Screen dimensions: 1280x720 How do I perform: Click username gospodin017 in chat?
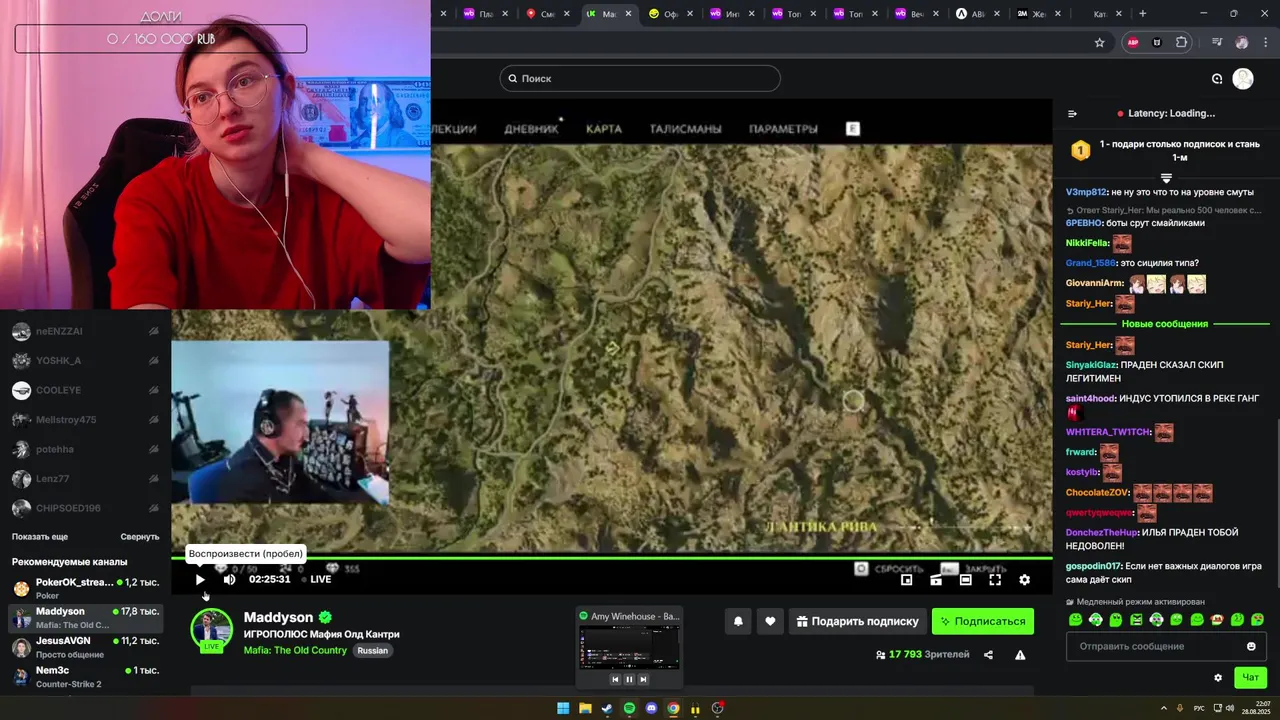point(1094,566)
